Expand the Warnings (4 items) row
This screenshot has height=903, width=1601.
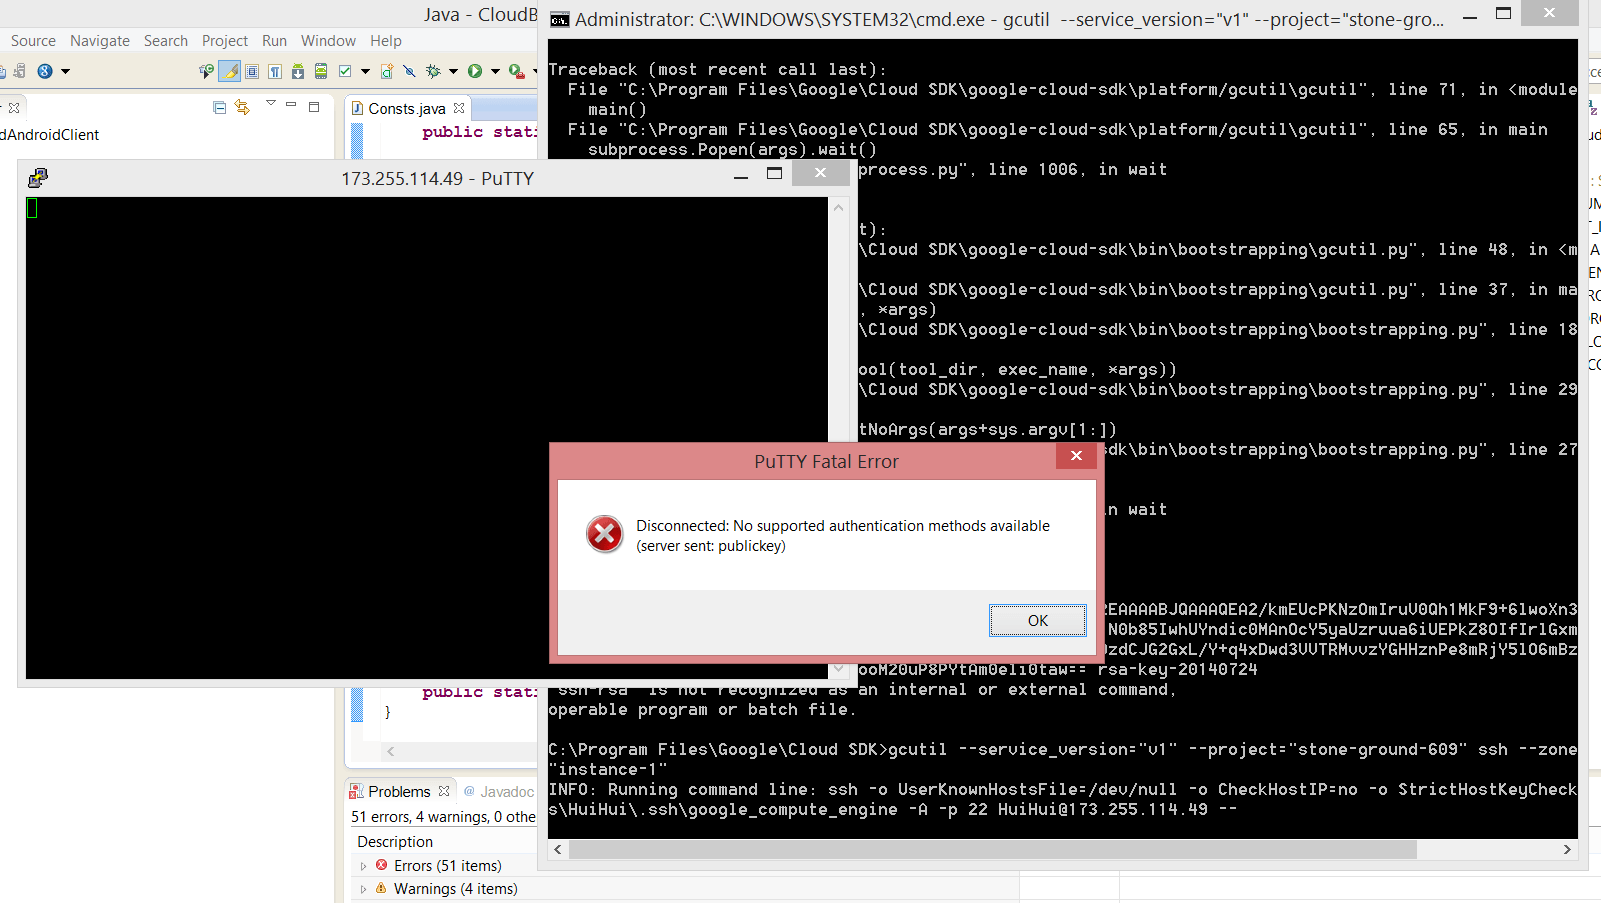click(x=364, y=889)
